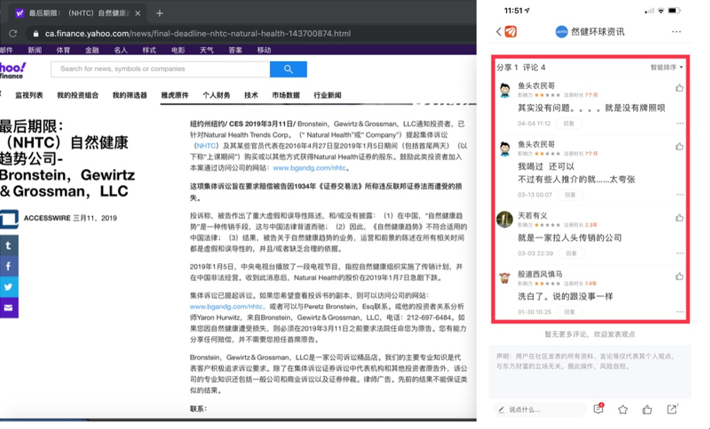710x429 pixels.
Task: Open the 然健环球资讯 channel avatar
Action: [x=561, y=32]
